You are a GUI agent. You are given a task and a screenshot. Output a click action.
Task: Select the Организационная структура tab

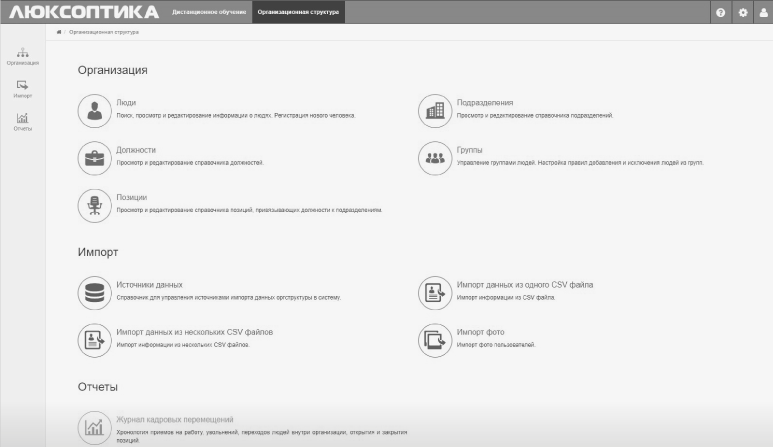298,12
